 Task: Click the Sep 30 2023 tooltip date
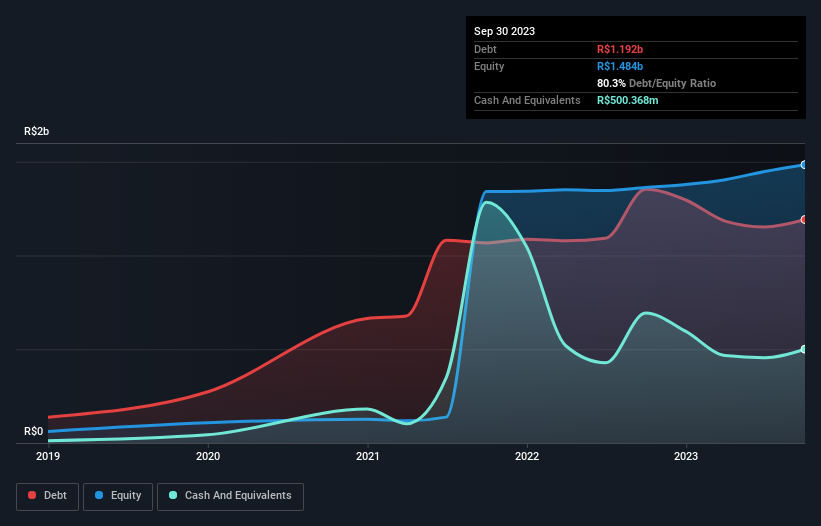pyautogui.click(x=504, y=31)
